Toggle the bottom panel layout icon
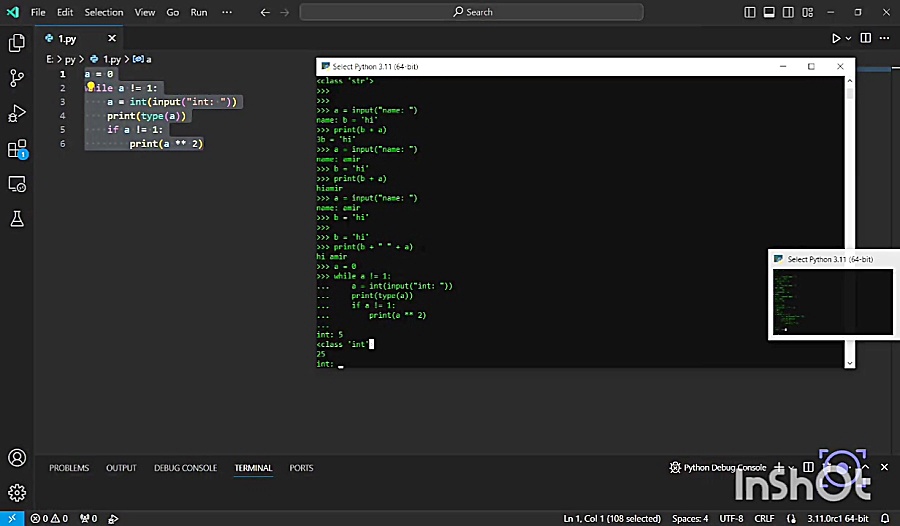This screenshot has width=900, height=526. [x=769, y=12]
